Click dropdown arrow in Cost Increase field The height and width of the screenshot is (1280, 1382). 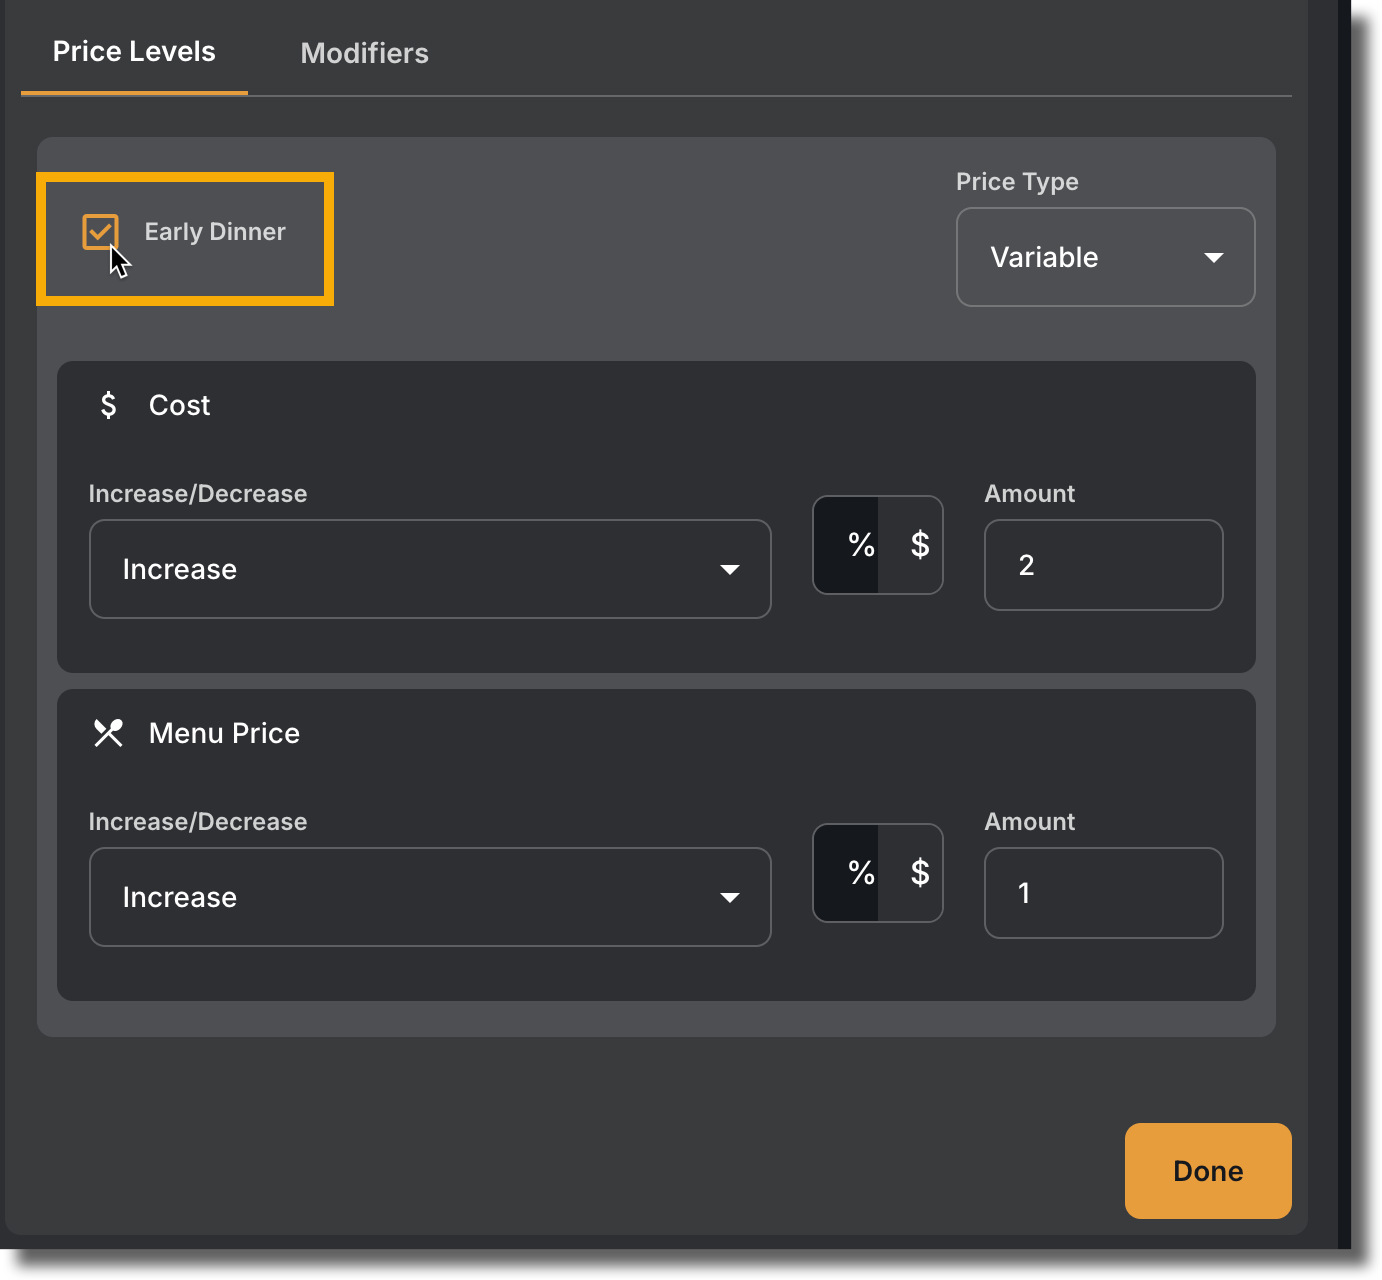pos(730,570)
